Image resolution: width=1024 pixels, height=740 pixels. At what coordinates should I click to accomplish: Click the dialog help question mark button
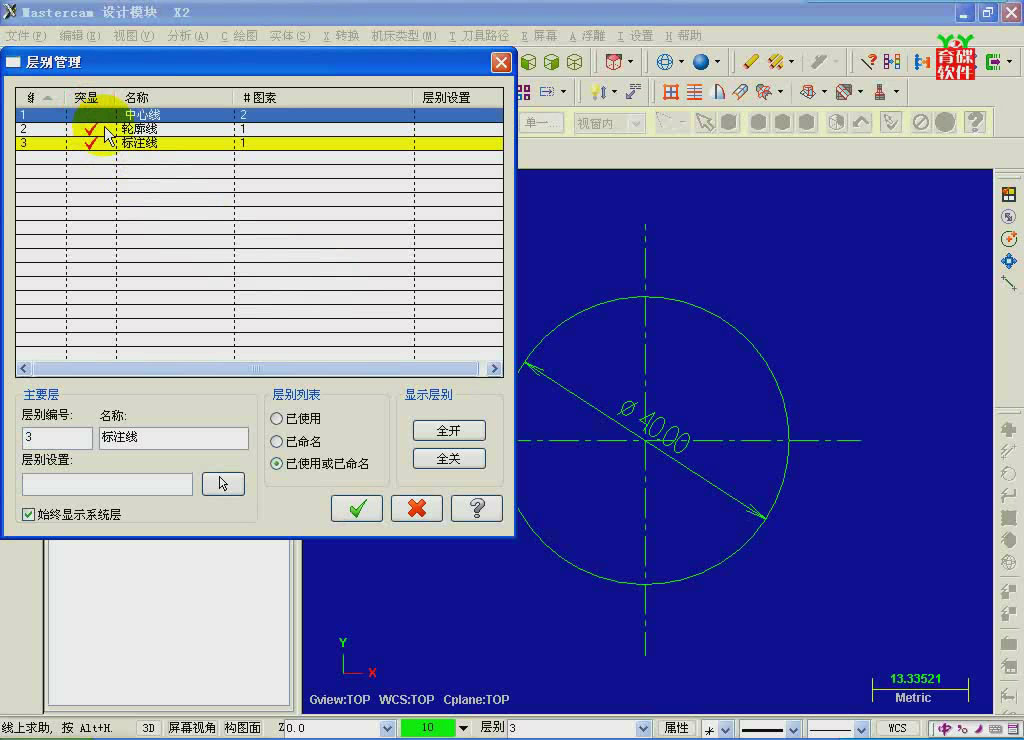477,509
